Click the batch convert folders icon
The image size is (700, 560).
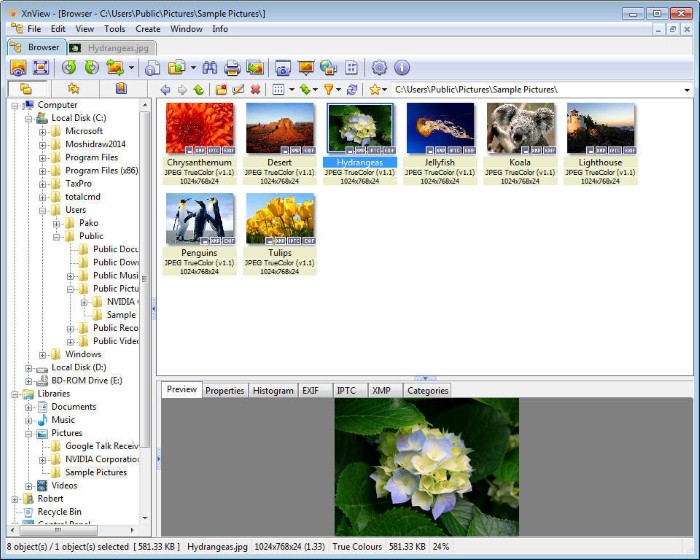click(x=177, y=68)
